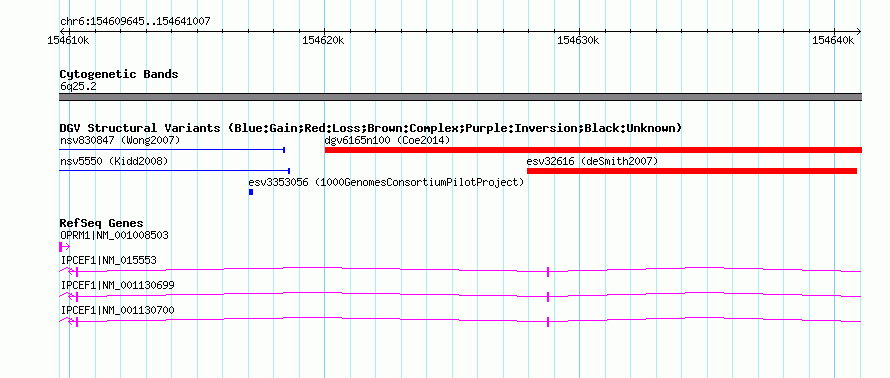Click the 6q25.2 band label
This screenshot has height=378, width=890.
[78, 86]
